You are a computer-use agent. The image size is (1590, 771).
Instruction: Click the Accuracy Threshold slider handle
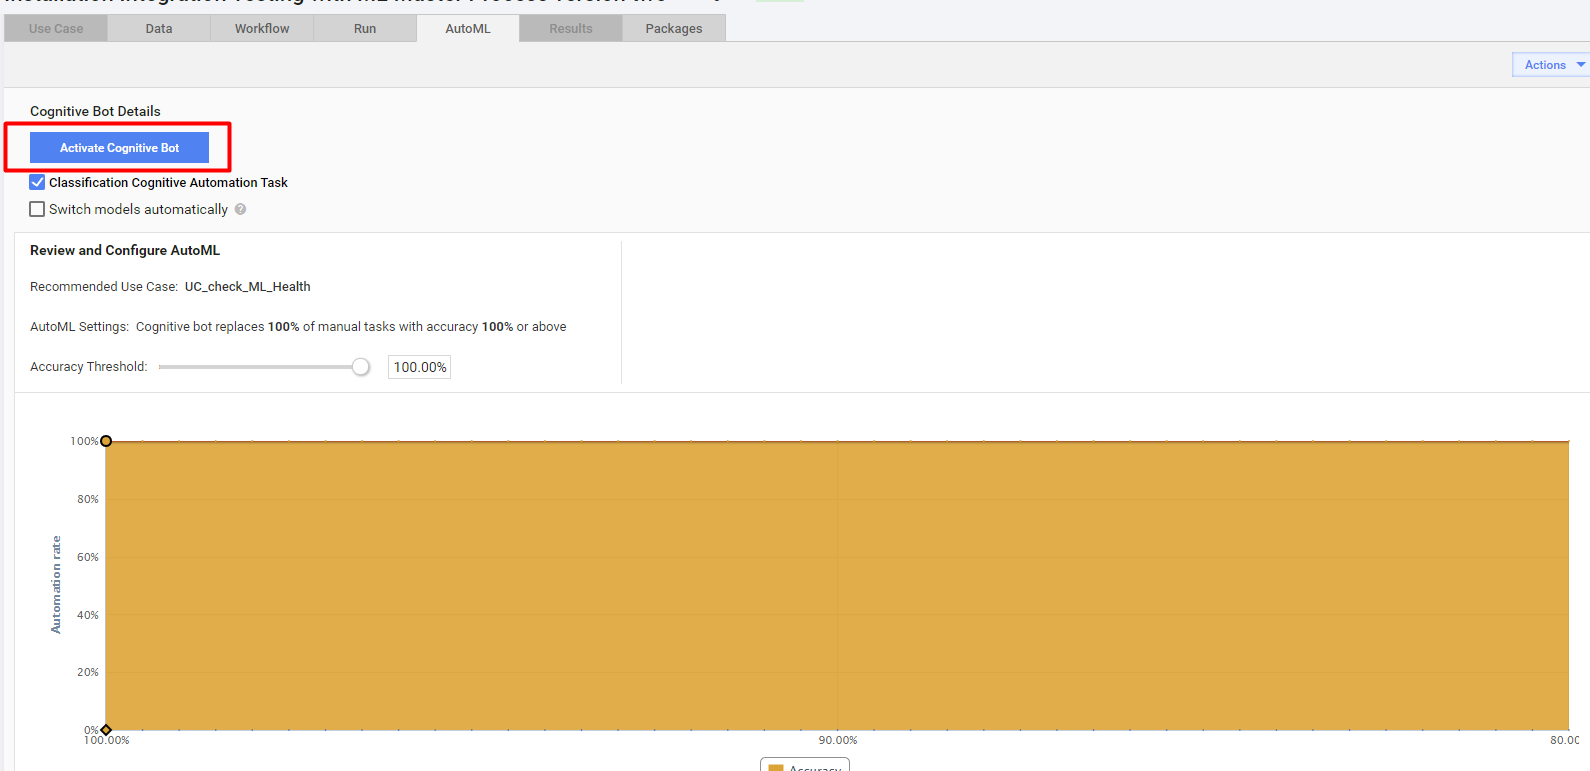tap(361, 367)
